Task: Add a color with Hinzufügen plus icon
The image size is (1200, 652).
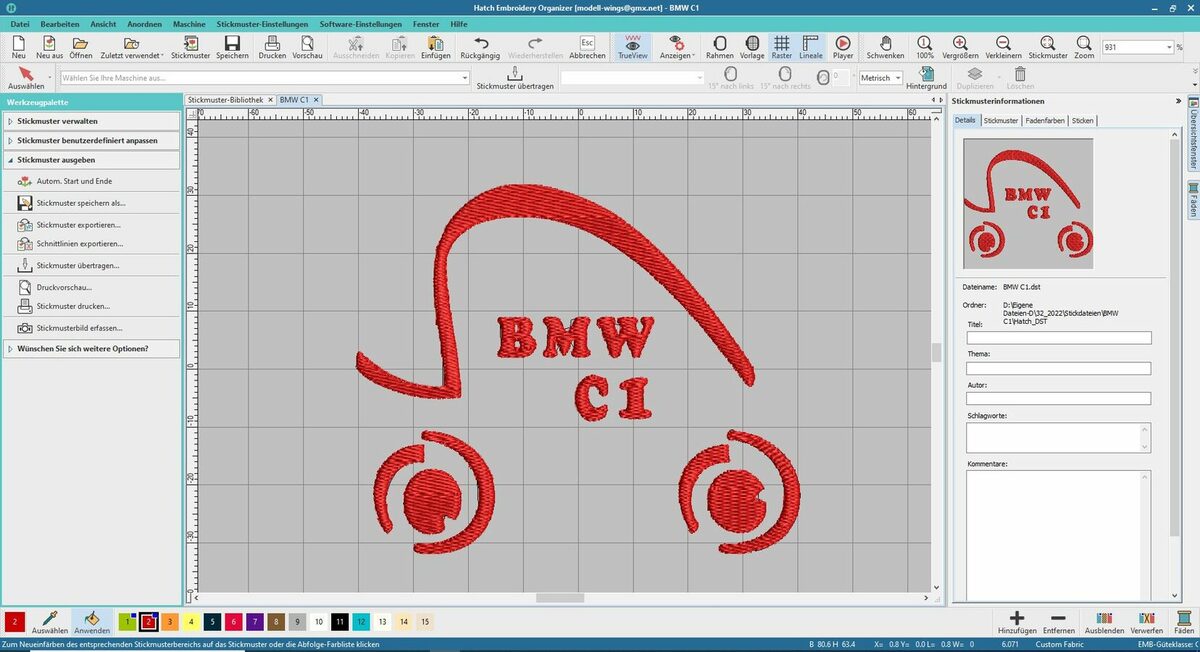Action: [x=1017, y=623]
